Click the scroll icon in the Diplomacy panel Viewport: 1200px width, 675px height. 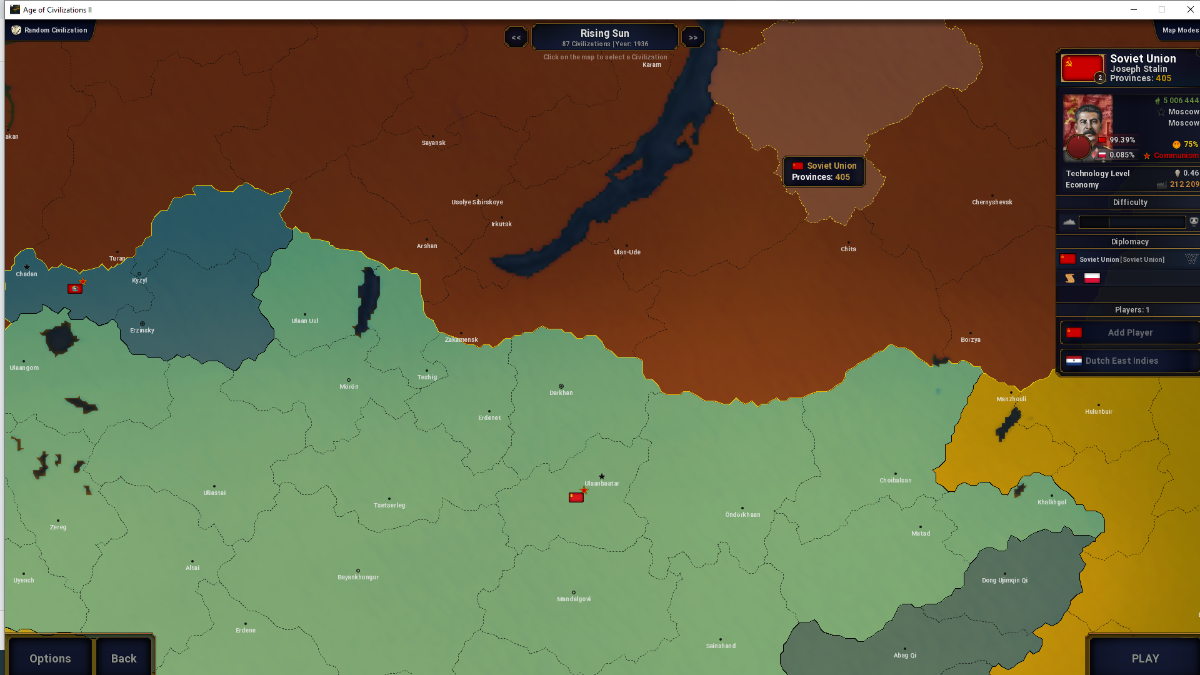tap(1070, 278)
